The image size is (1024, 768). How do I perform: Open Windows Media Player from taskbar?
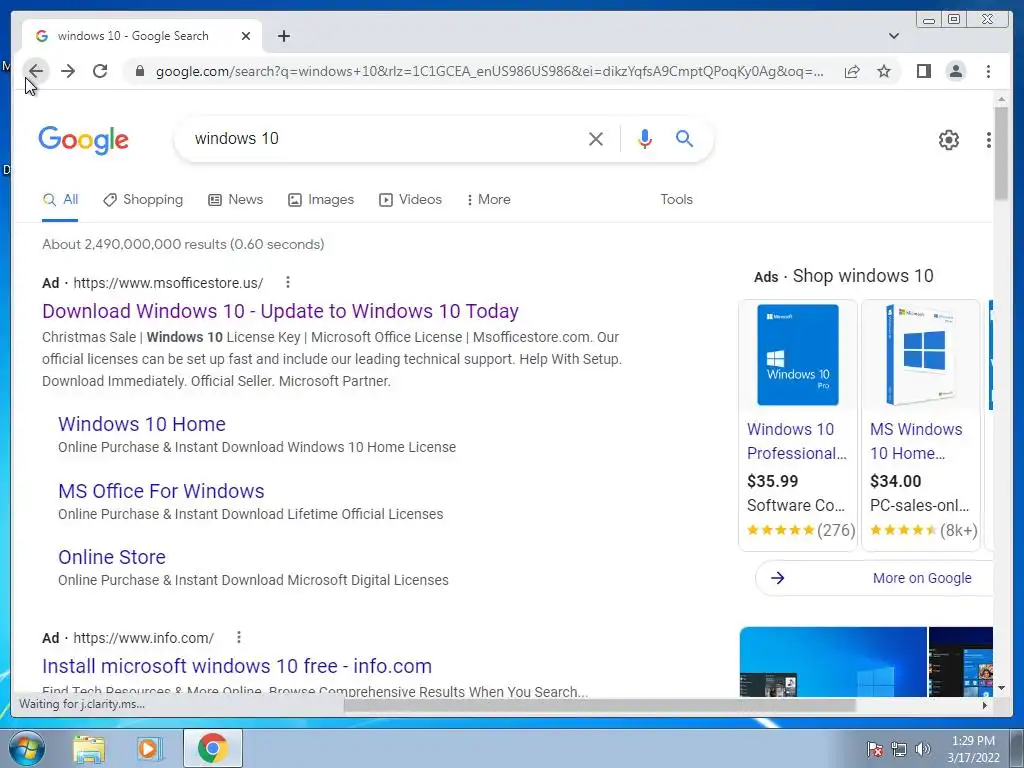[x=149, y=748]
